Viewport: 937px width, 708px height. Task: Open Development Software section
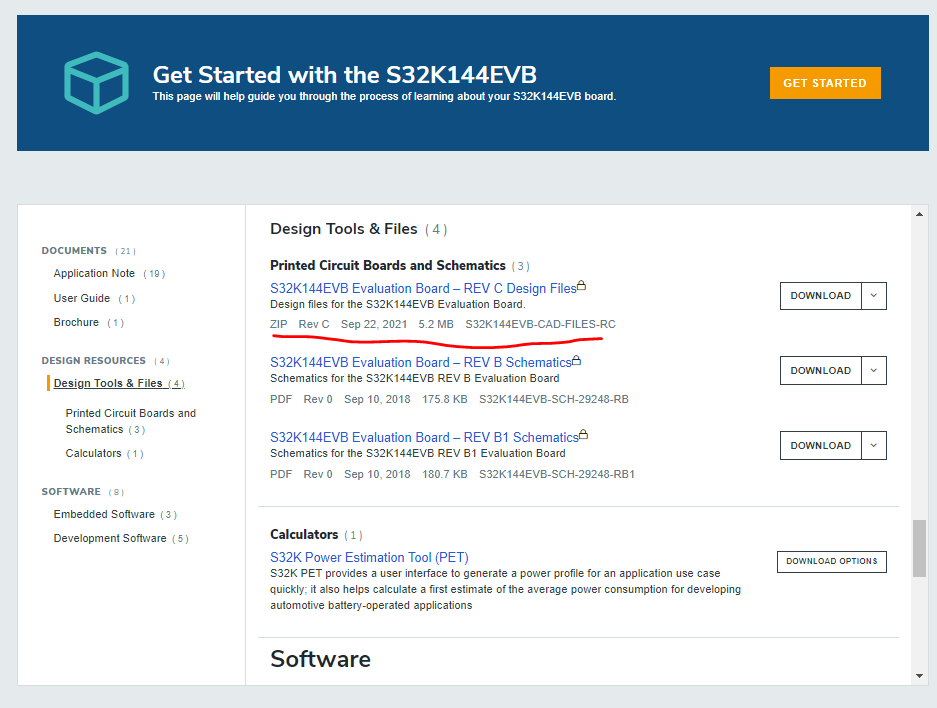pos(110,539)
